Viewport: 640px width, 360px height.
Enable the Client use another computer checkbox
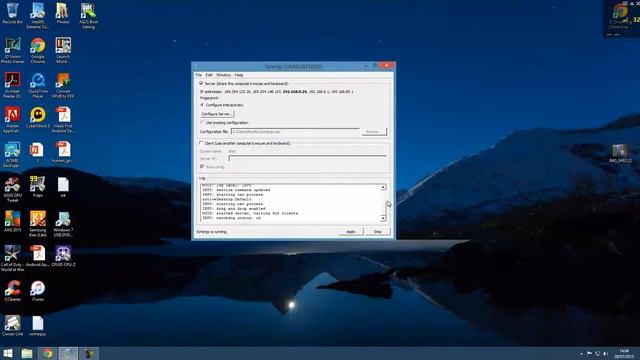click(201, 143)
